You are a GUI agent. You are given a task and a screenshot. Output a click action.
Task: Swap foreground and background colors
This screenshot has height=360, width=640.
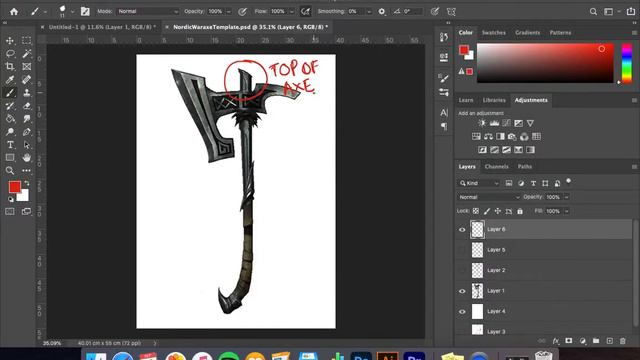click(27, 183)
